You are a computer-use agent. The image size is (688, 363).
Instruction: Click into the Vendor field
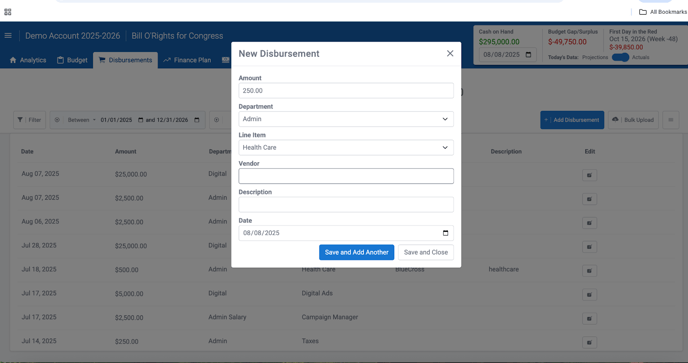coord(346,176)
